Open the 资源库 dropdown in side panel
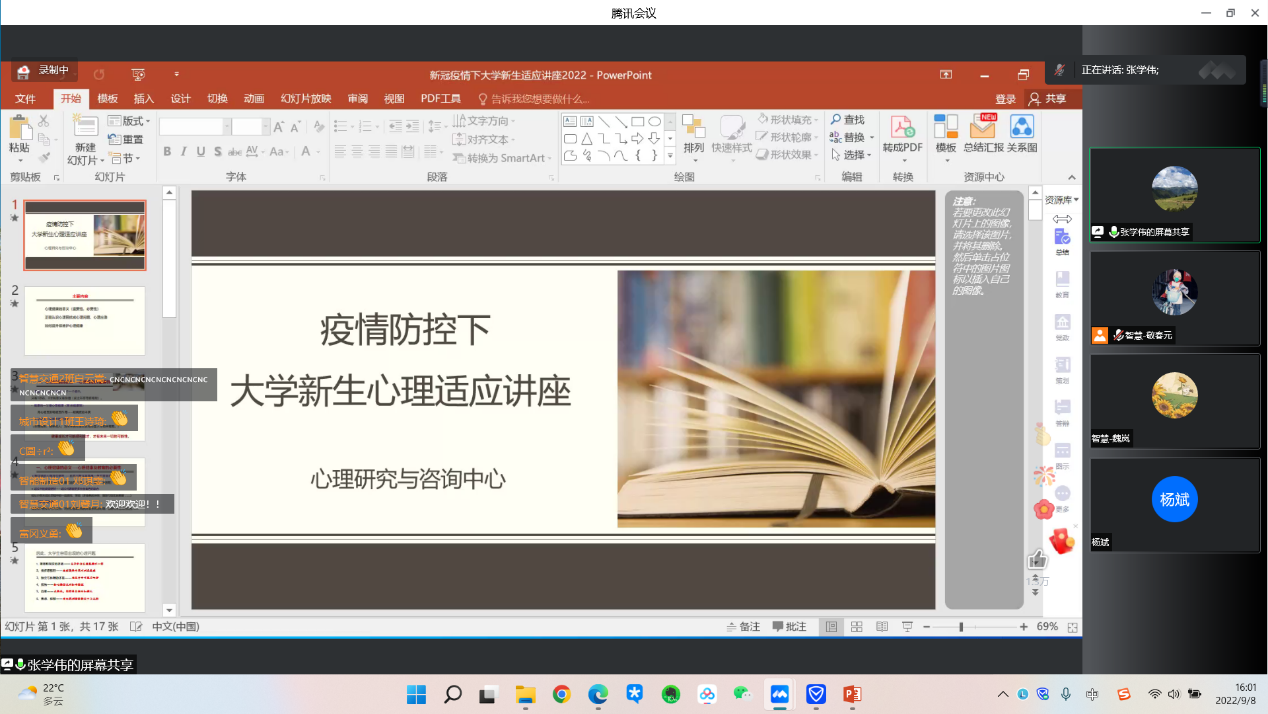The height and width of the screenshot is (714, 1268). pos(1061,200)
